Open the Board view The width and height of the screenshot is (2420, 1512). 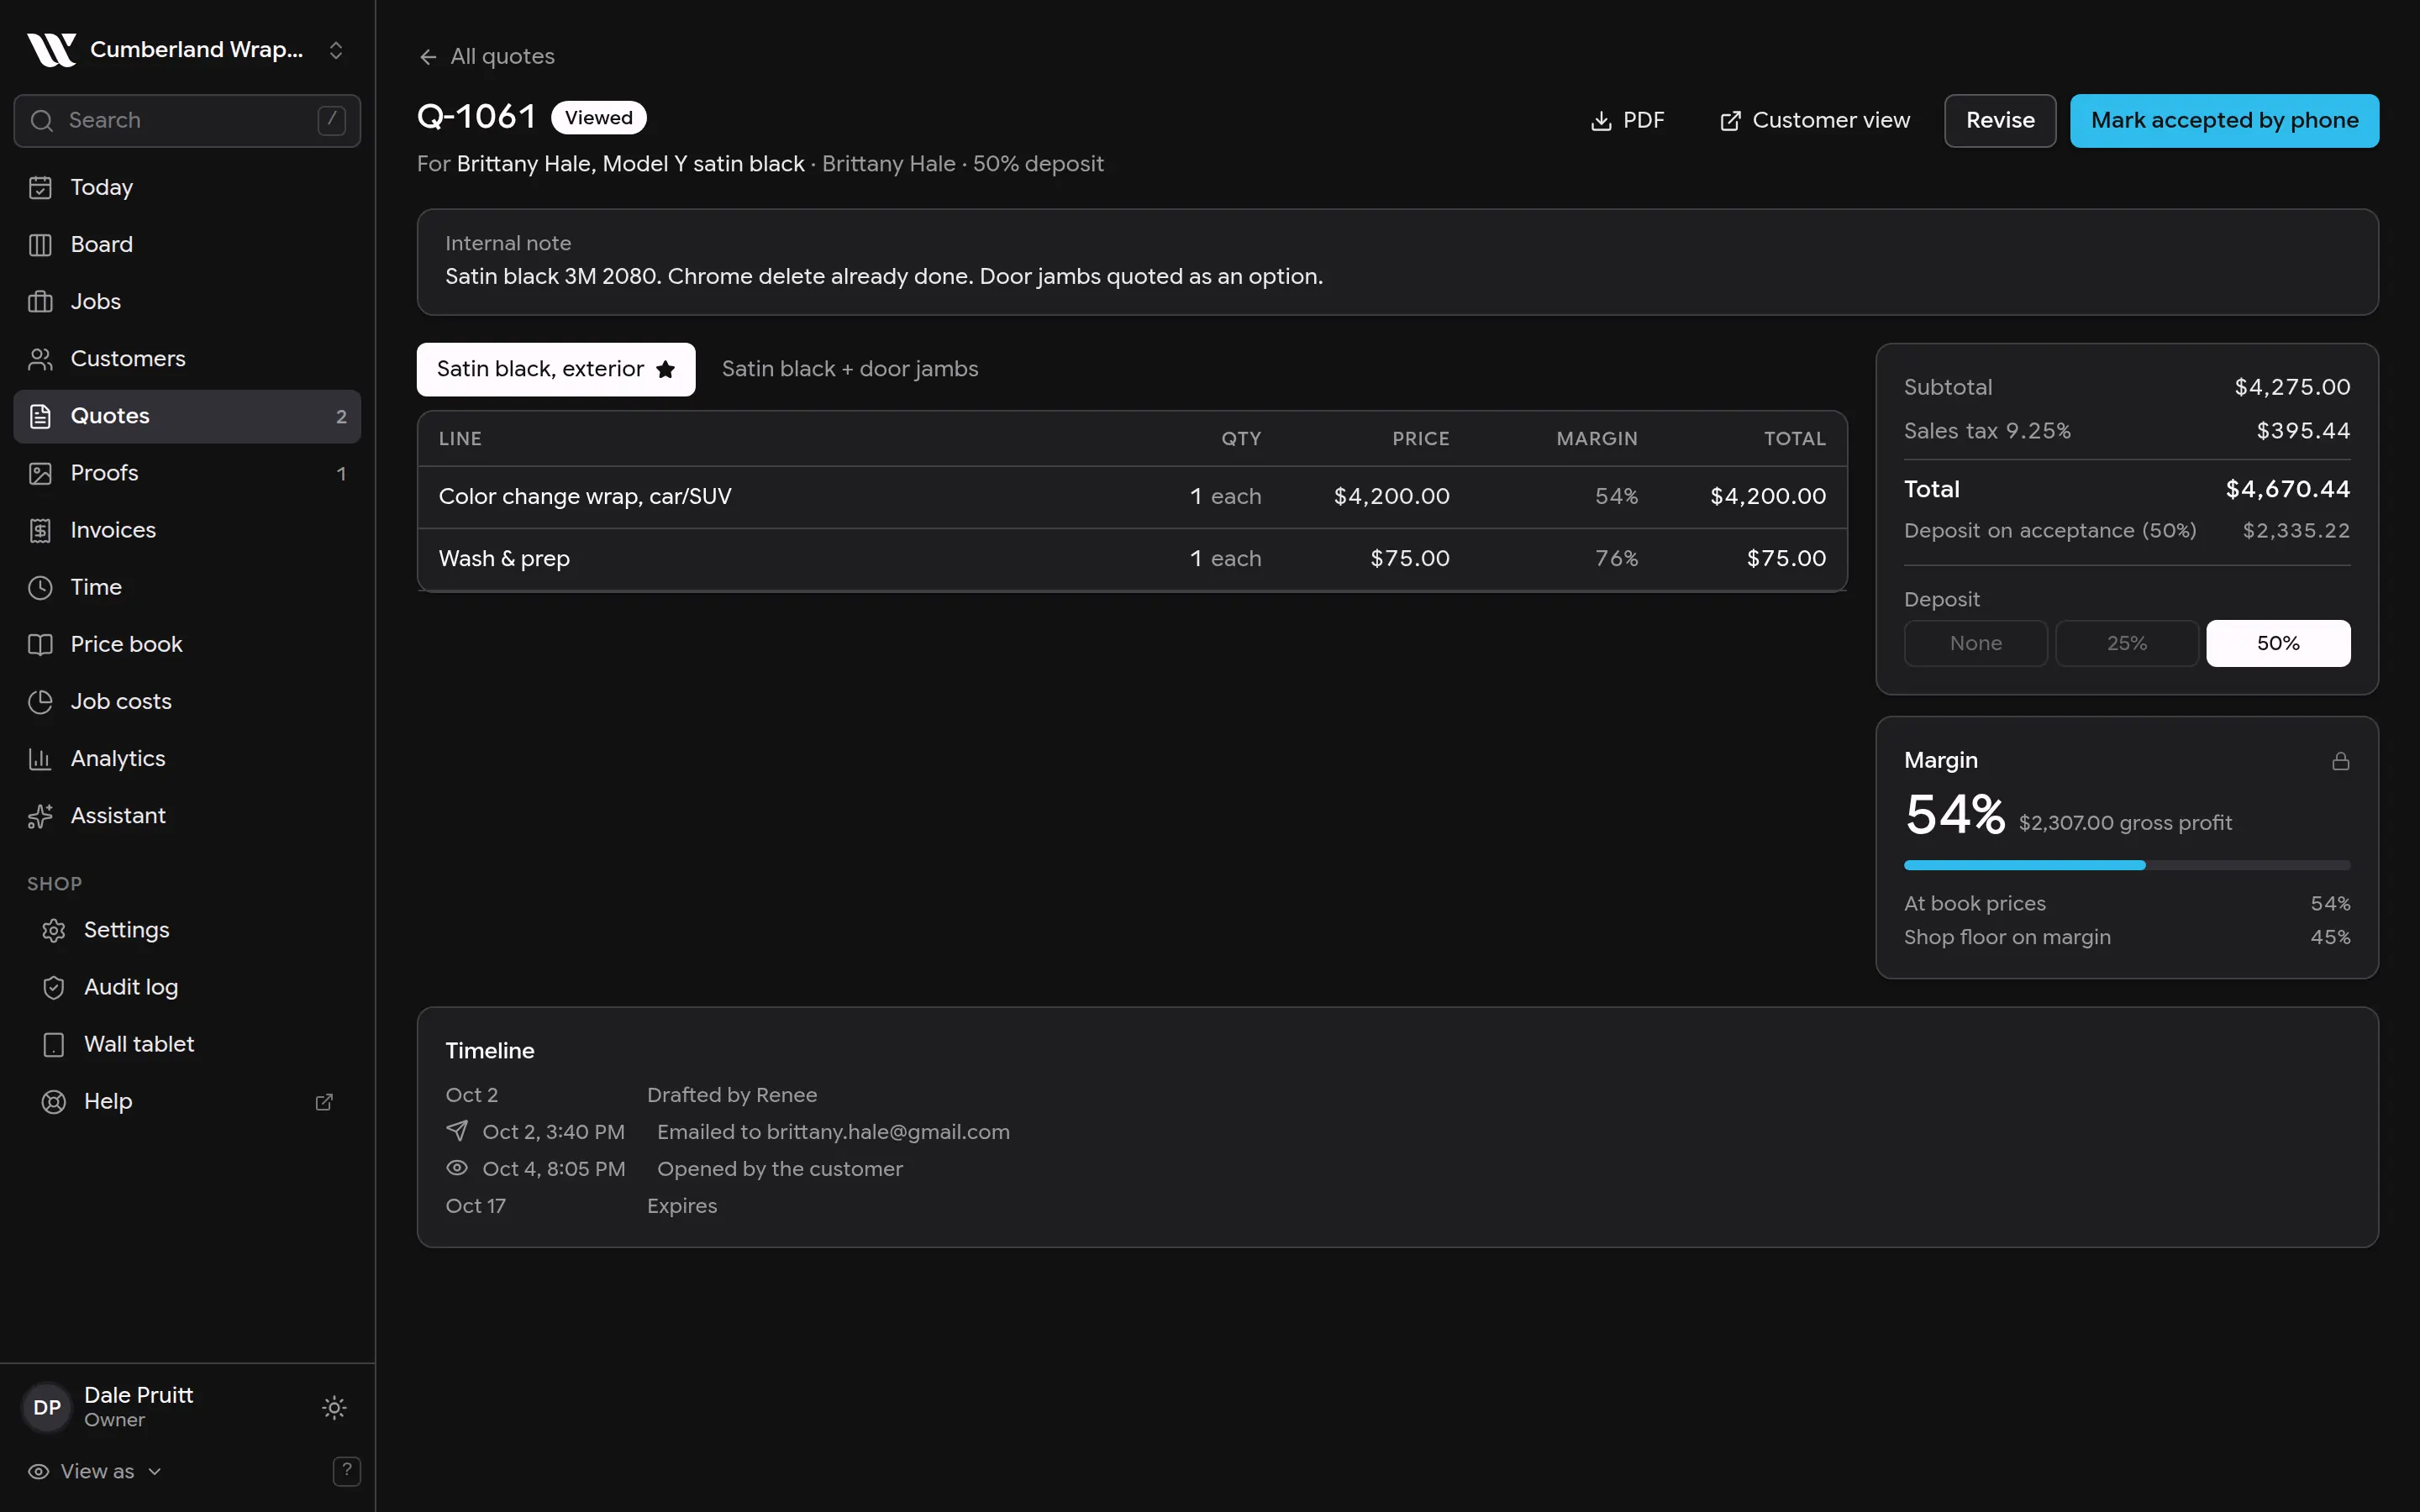click(x=187, y=244)
